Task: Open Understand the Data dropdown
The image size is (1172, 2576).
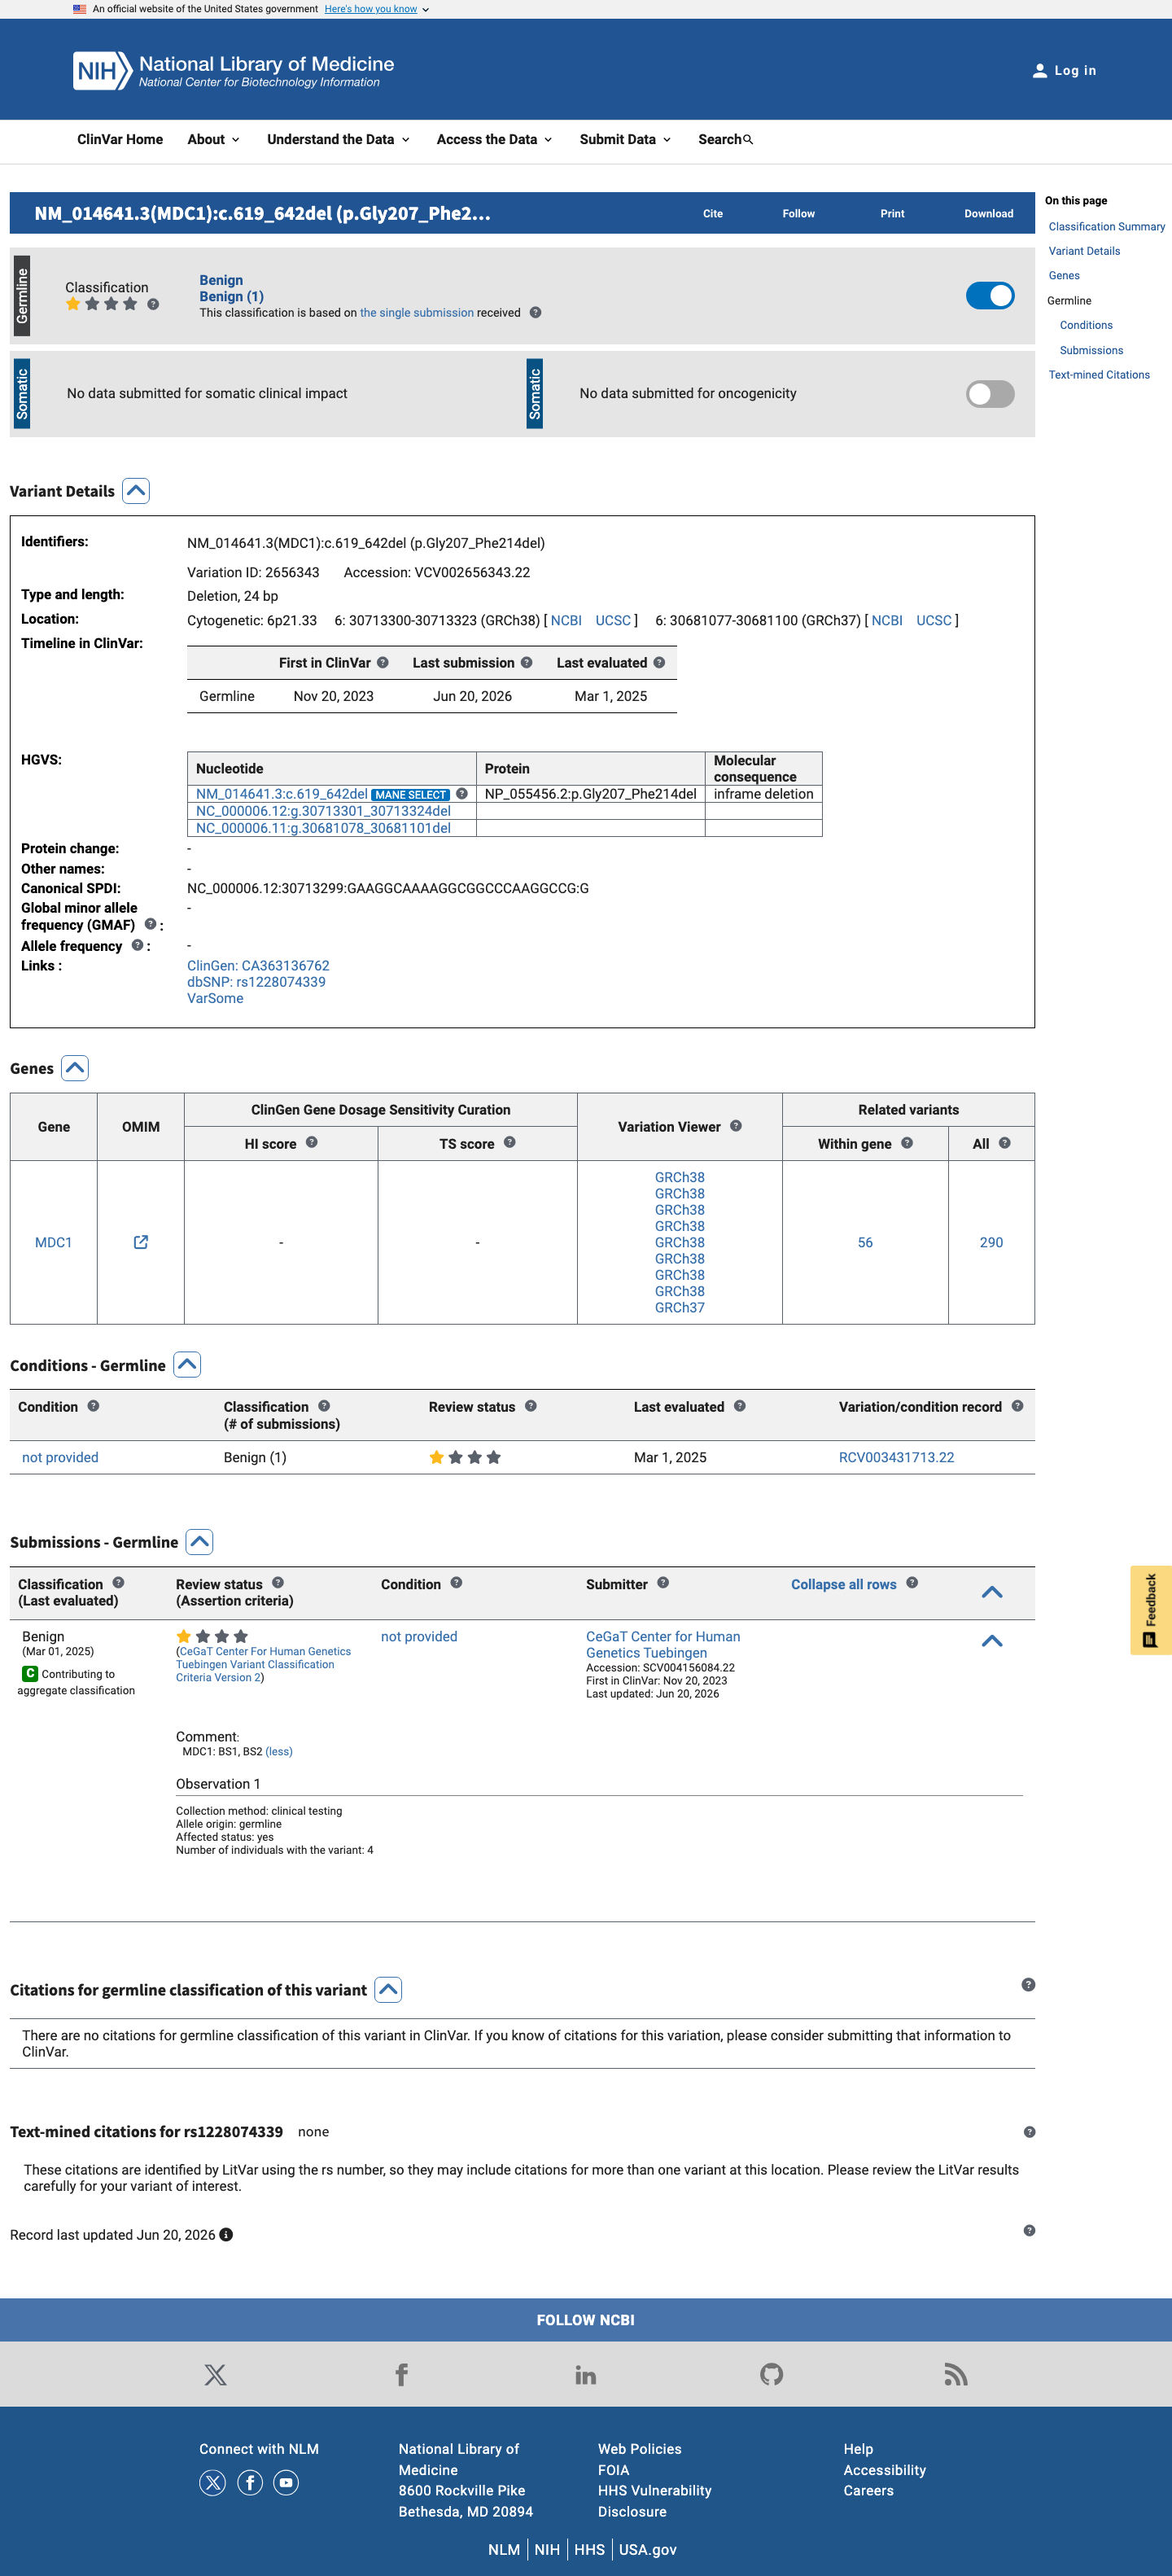Action: click(x=338, y=140)
